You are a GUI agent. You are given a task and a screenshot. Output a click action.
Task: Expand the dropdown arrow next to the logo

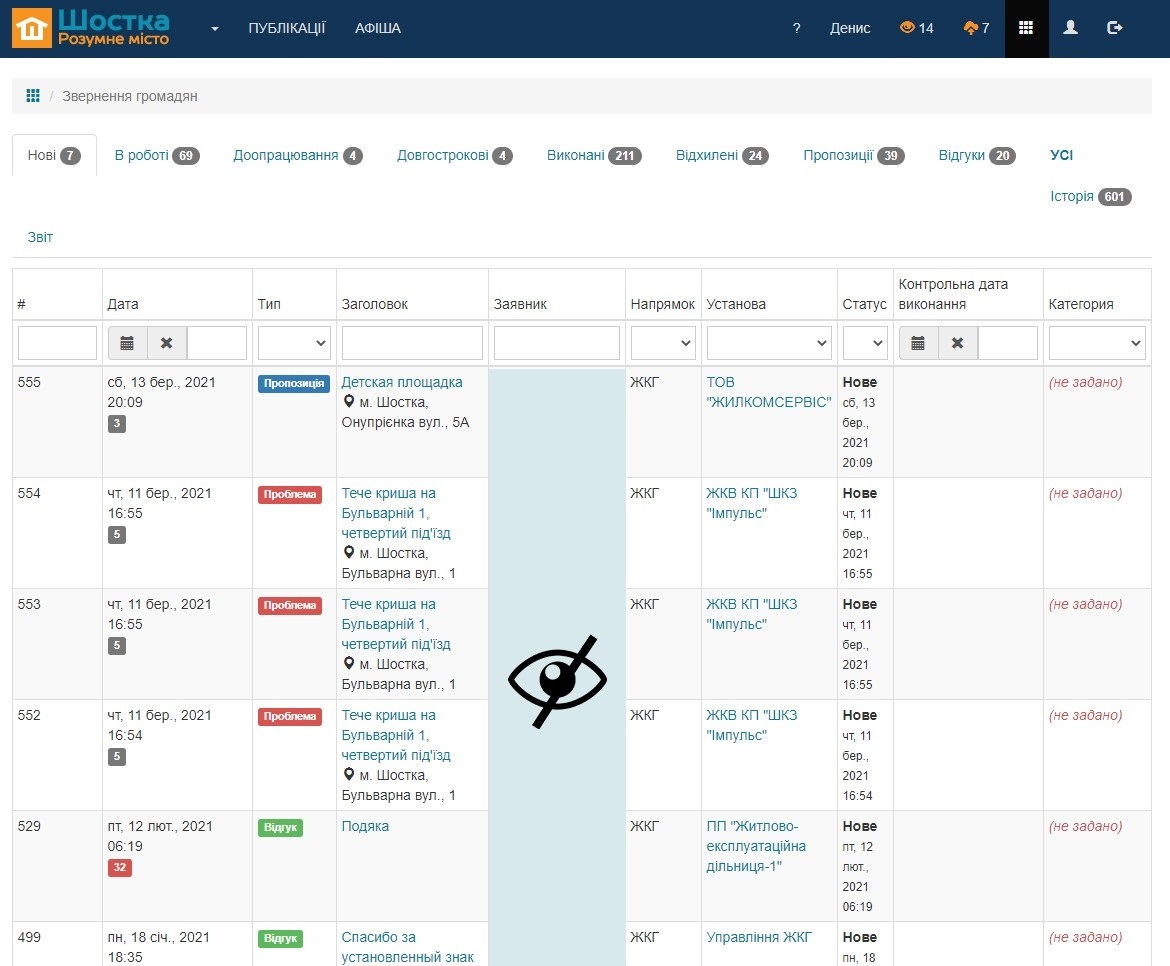click(x=215, y=29)
